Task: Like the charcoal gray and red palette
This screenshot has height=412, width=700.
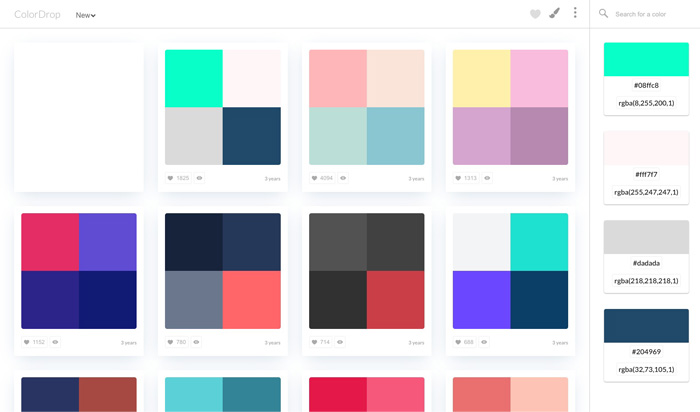Action: [x=320, y=342]
